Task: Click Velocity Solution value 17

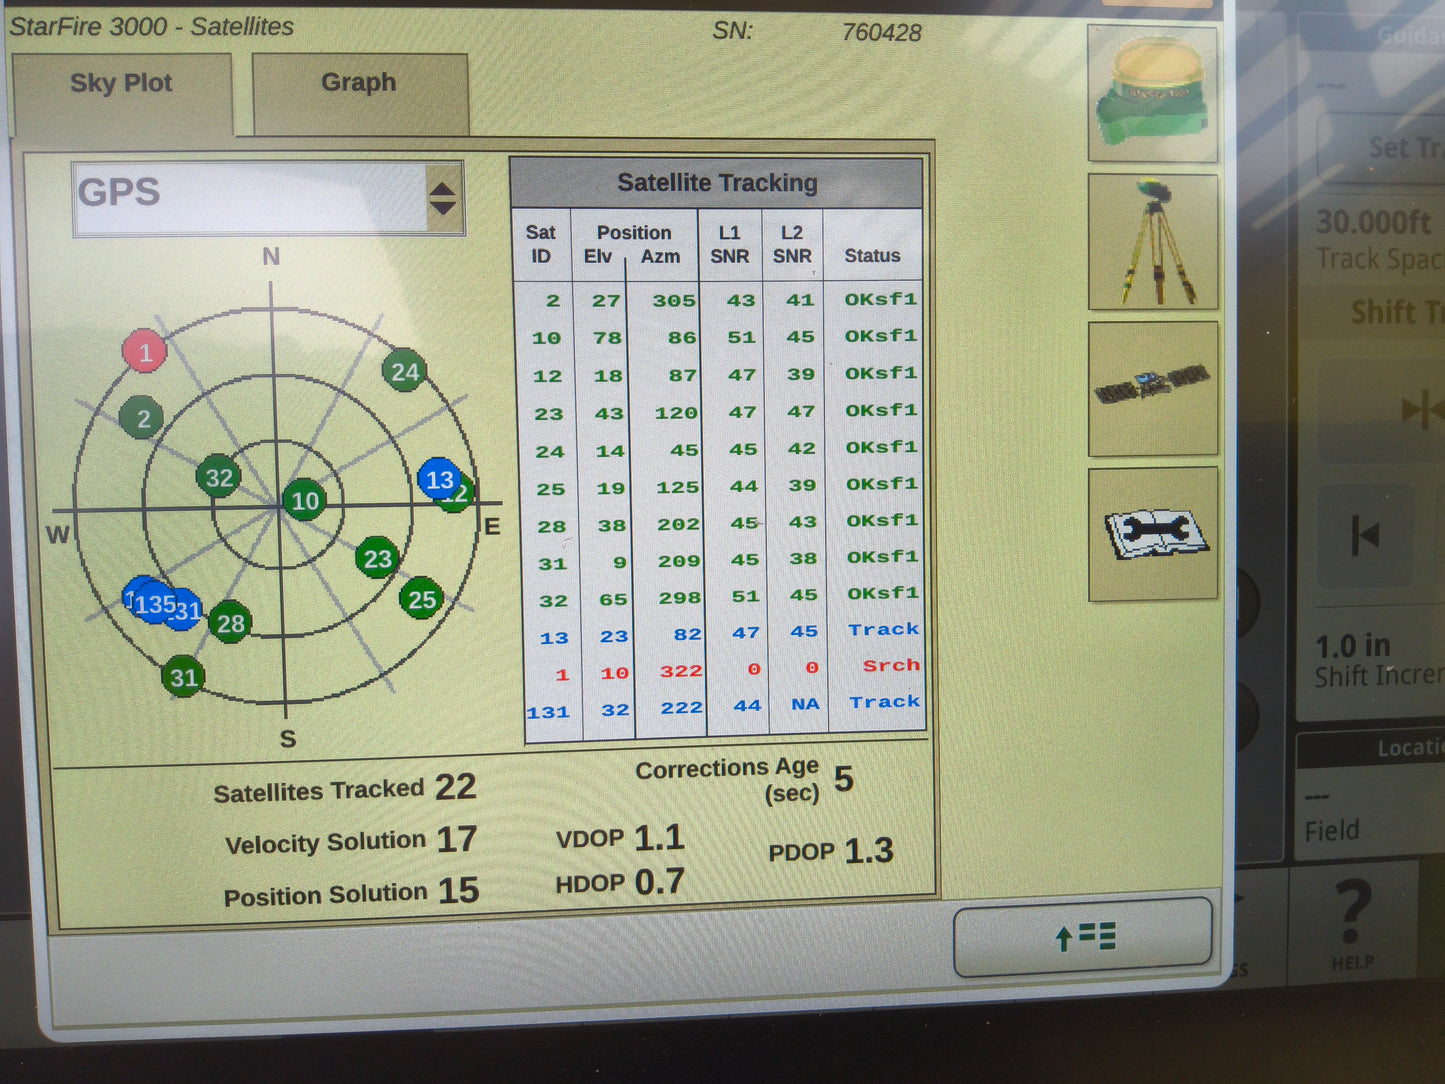Action: click(456, 839)
